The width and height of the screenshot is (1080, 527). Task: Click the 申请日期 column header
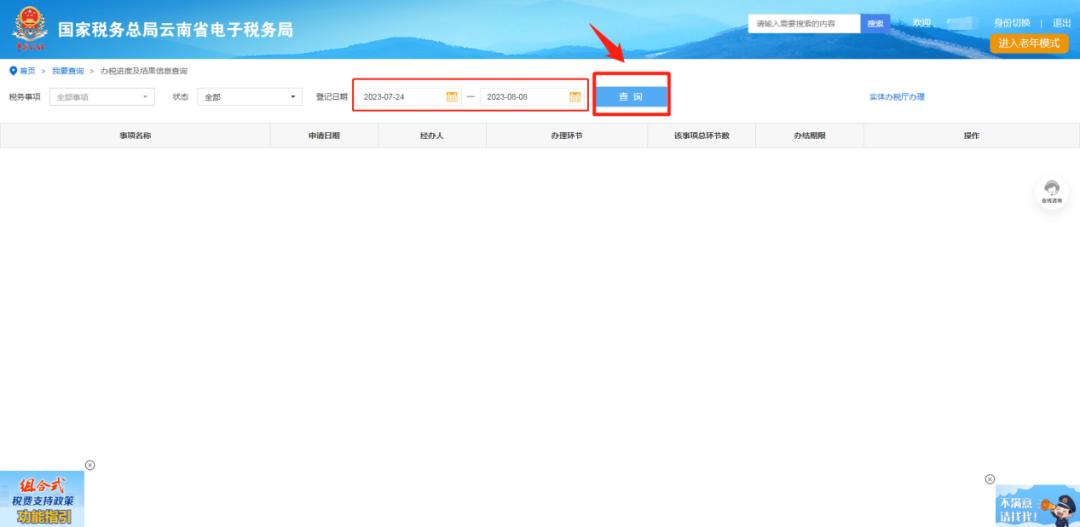324,136
